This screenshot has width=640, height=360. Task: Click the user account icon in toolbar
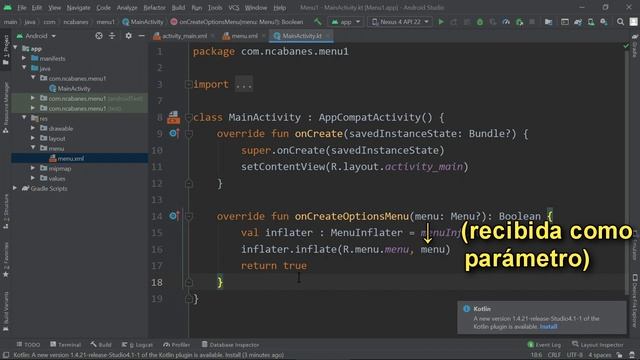[633, 22]
